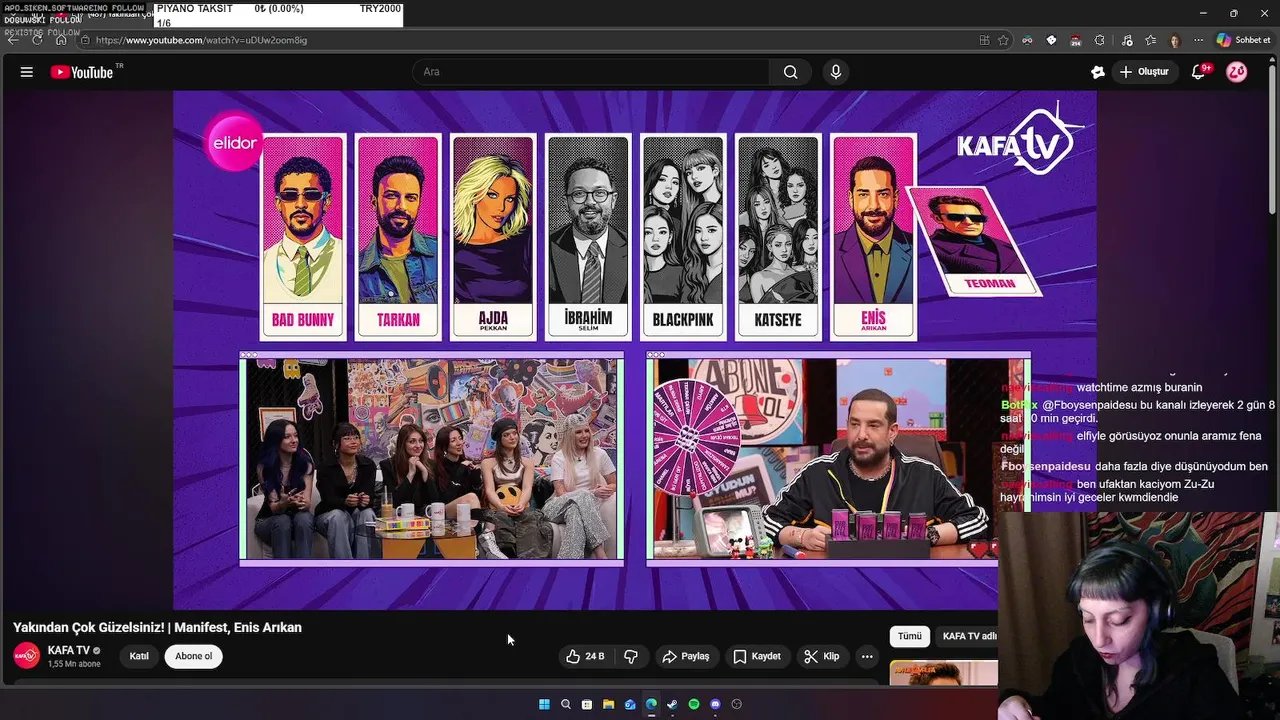Open the KAFA TV channel name link

pos(69,650)
